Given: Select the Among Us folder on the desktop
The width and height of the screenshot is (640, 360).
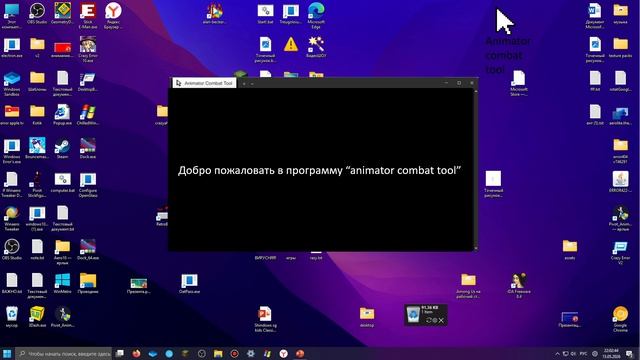Looking at the screenshot, I should click(x=468, y=285).
